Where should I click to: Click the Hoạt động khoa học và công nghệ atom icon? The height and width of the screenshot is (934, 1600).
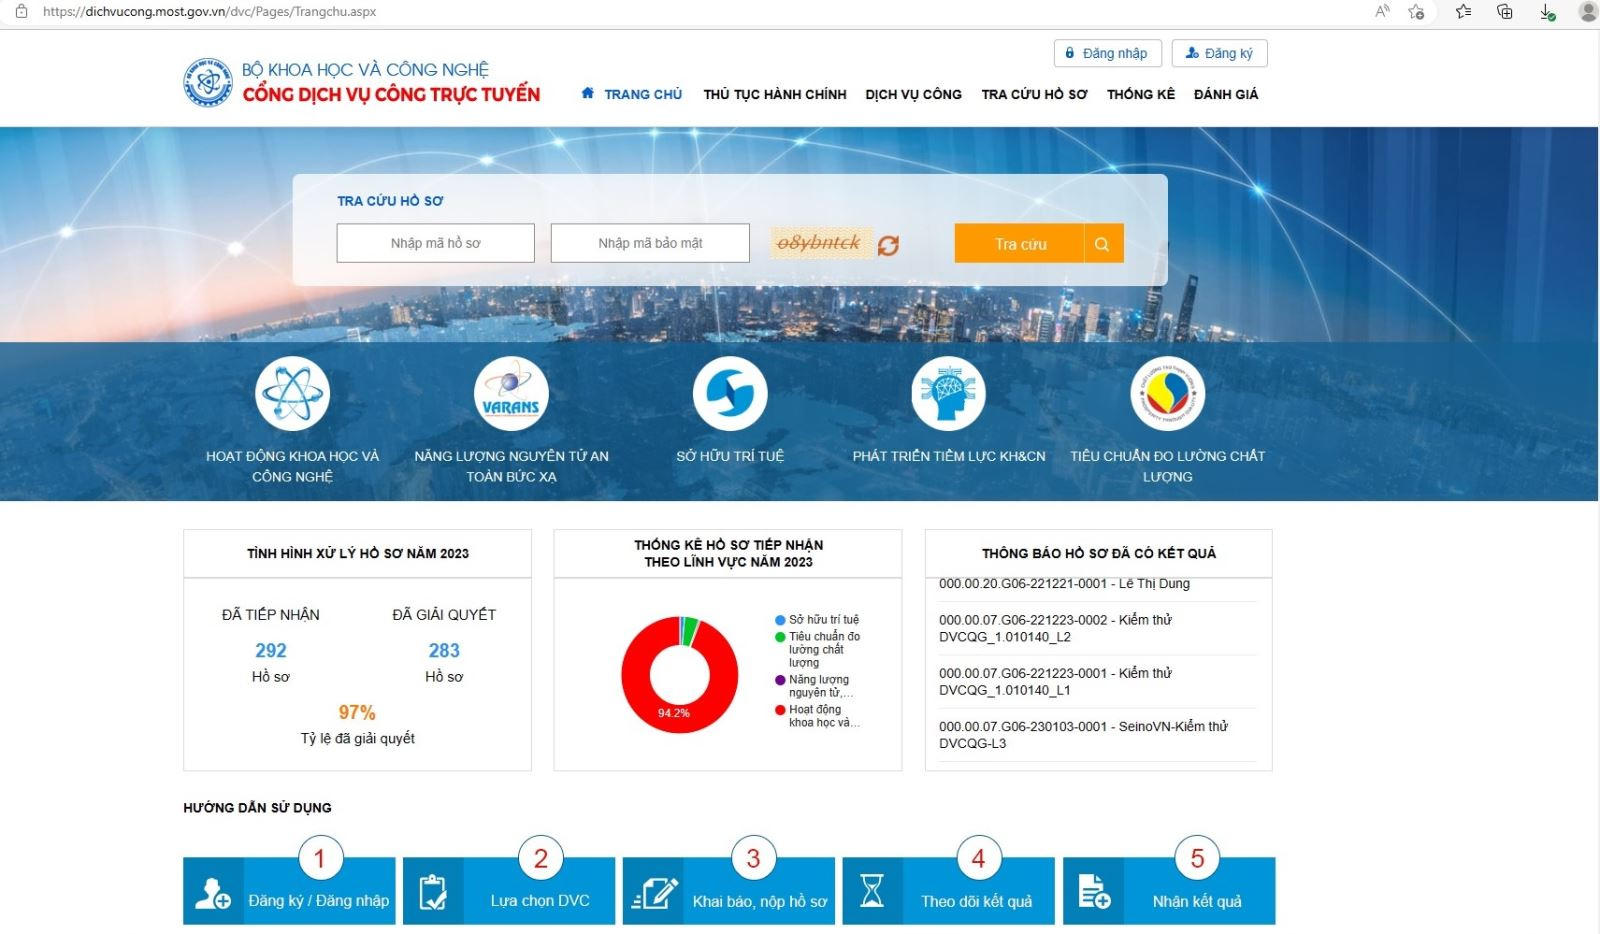[292, 394]
